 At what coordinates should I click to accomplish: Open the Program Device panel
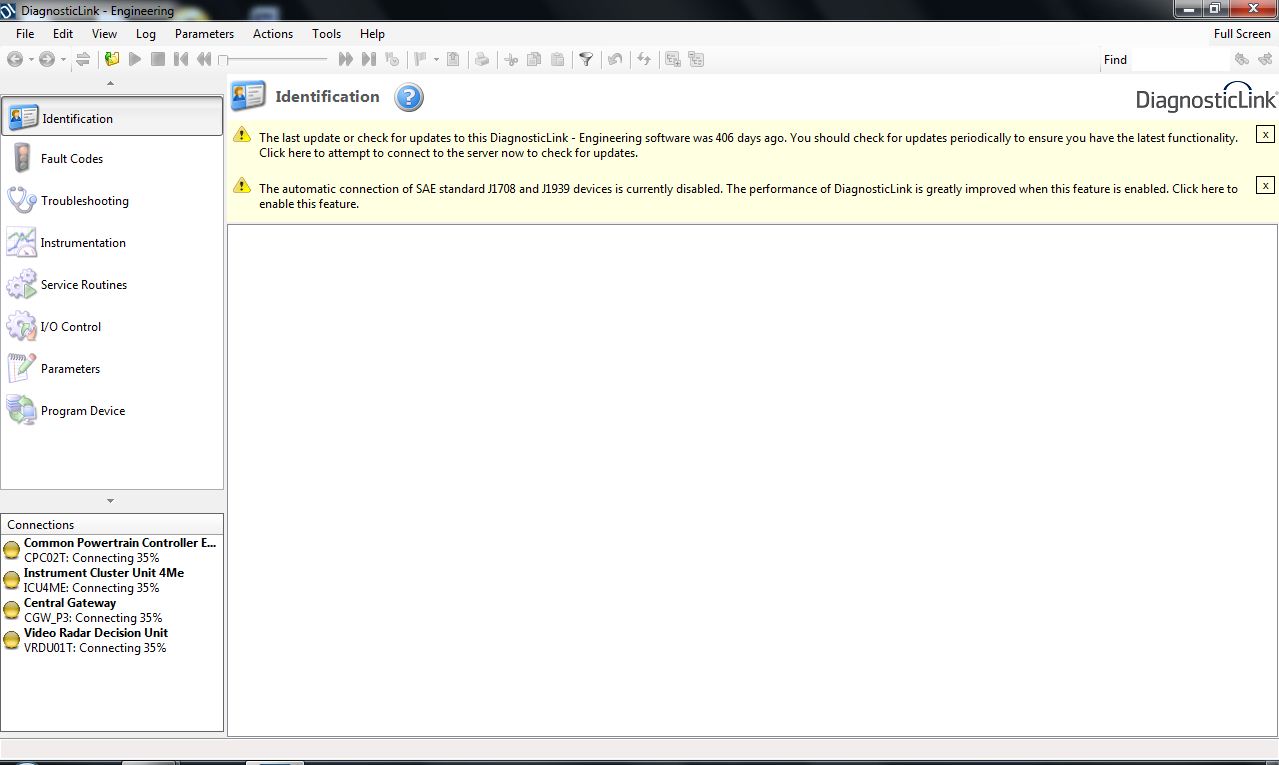pyautogui.click(x=112, y=411)
